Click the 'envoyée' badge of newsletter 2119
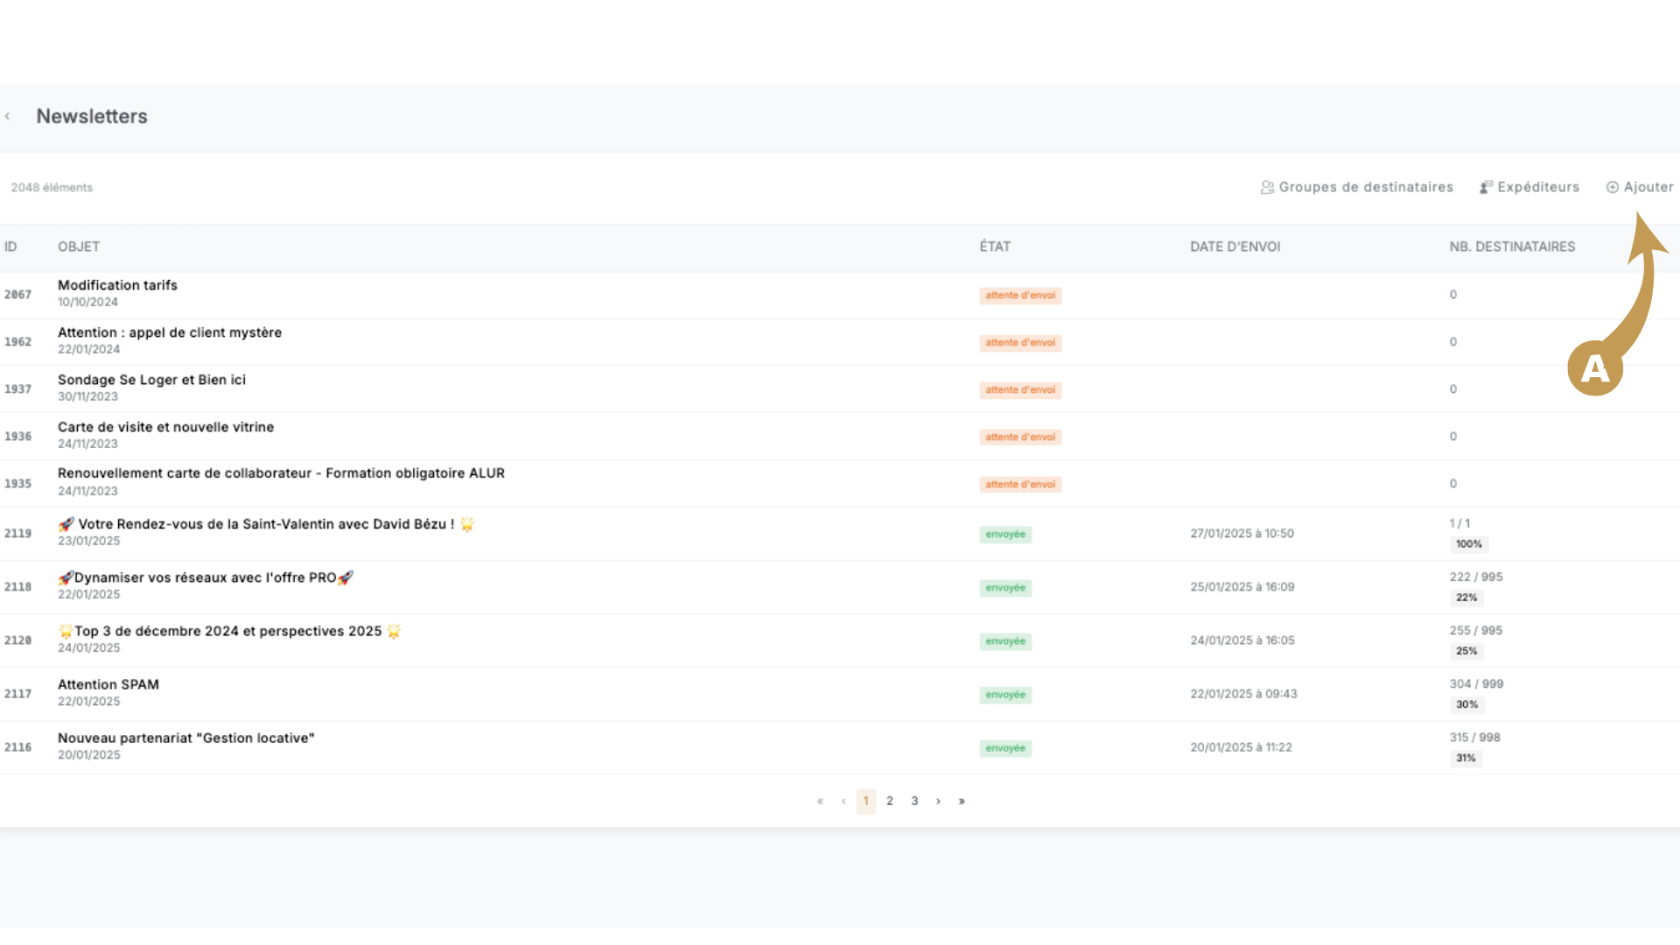The width and height of the screenshot is (1680, 945). (x=1005, y=534)
